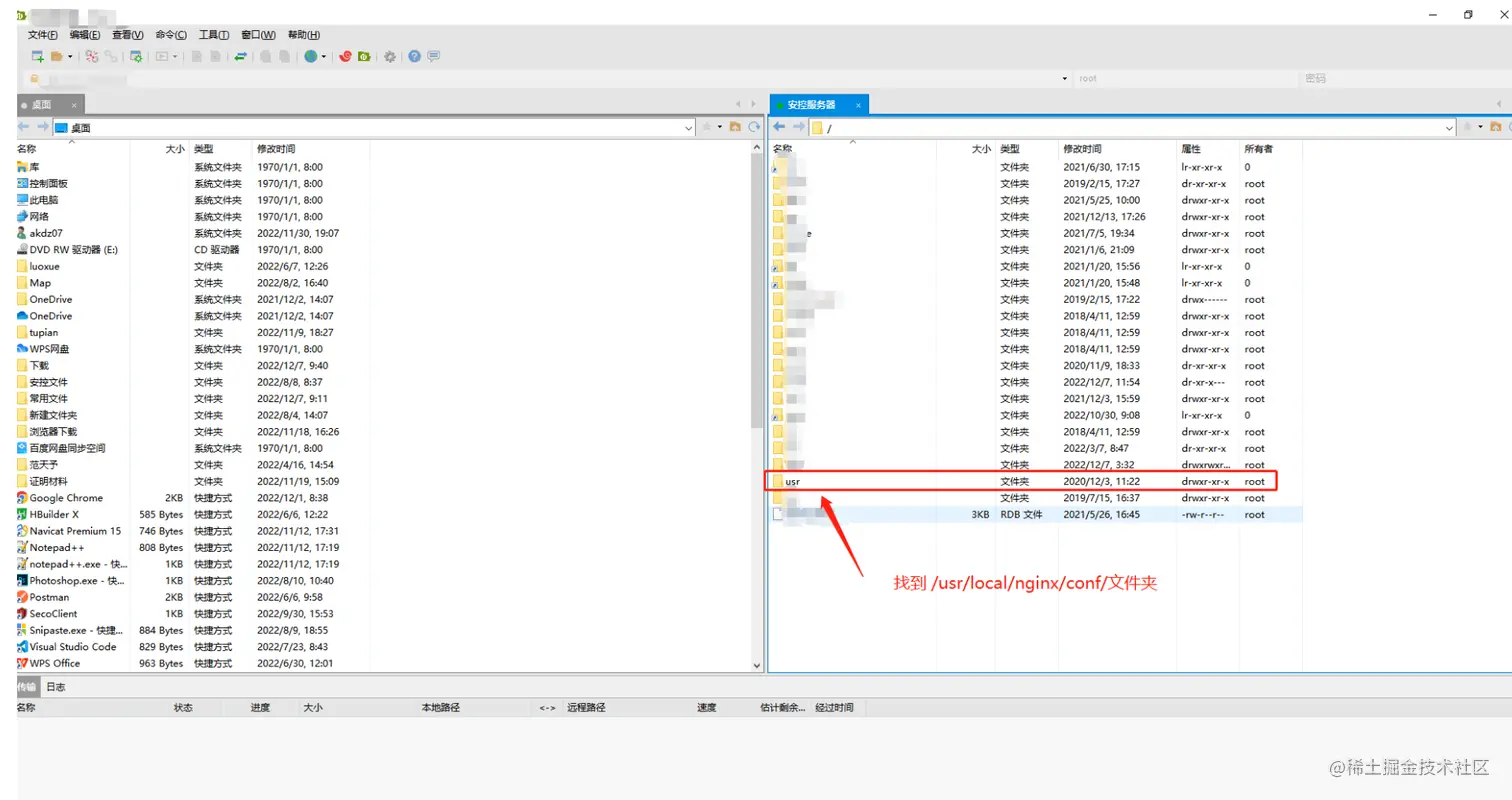This screenshot has width=1512, height=800.
Task: Open the 查看(V) menu
Action: coord(128,35)
